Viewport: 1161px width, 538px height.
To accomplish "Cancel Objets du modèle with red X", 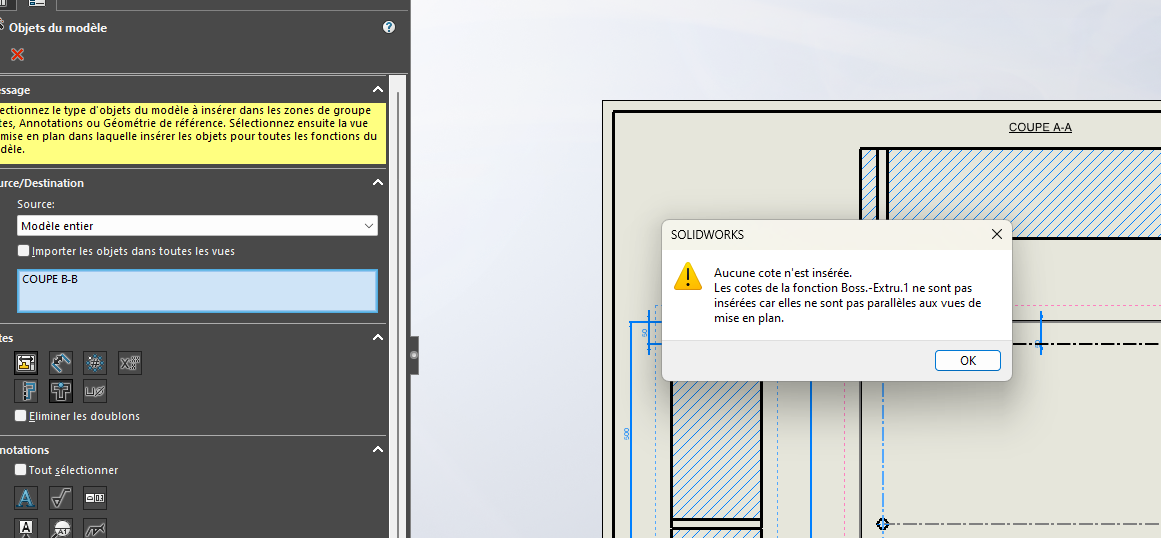I will (x=17, y=55).
